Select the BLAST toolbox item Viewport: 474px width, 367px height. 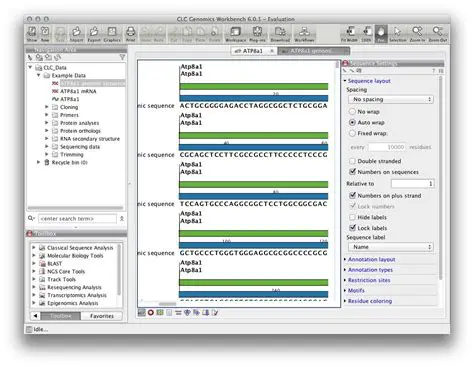pyautogui.click(x=54, y=263)
